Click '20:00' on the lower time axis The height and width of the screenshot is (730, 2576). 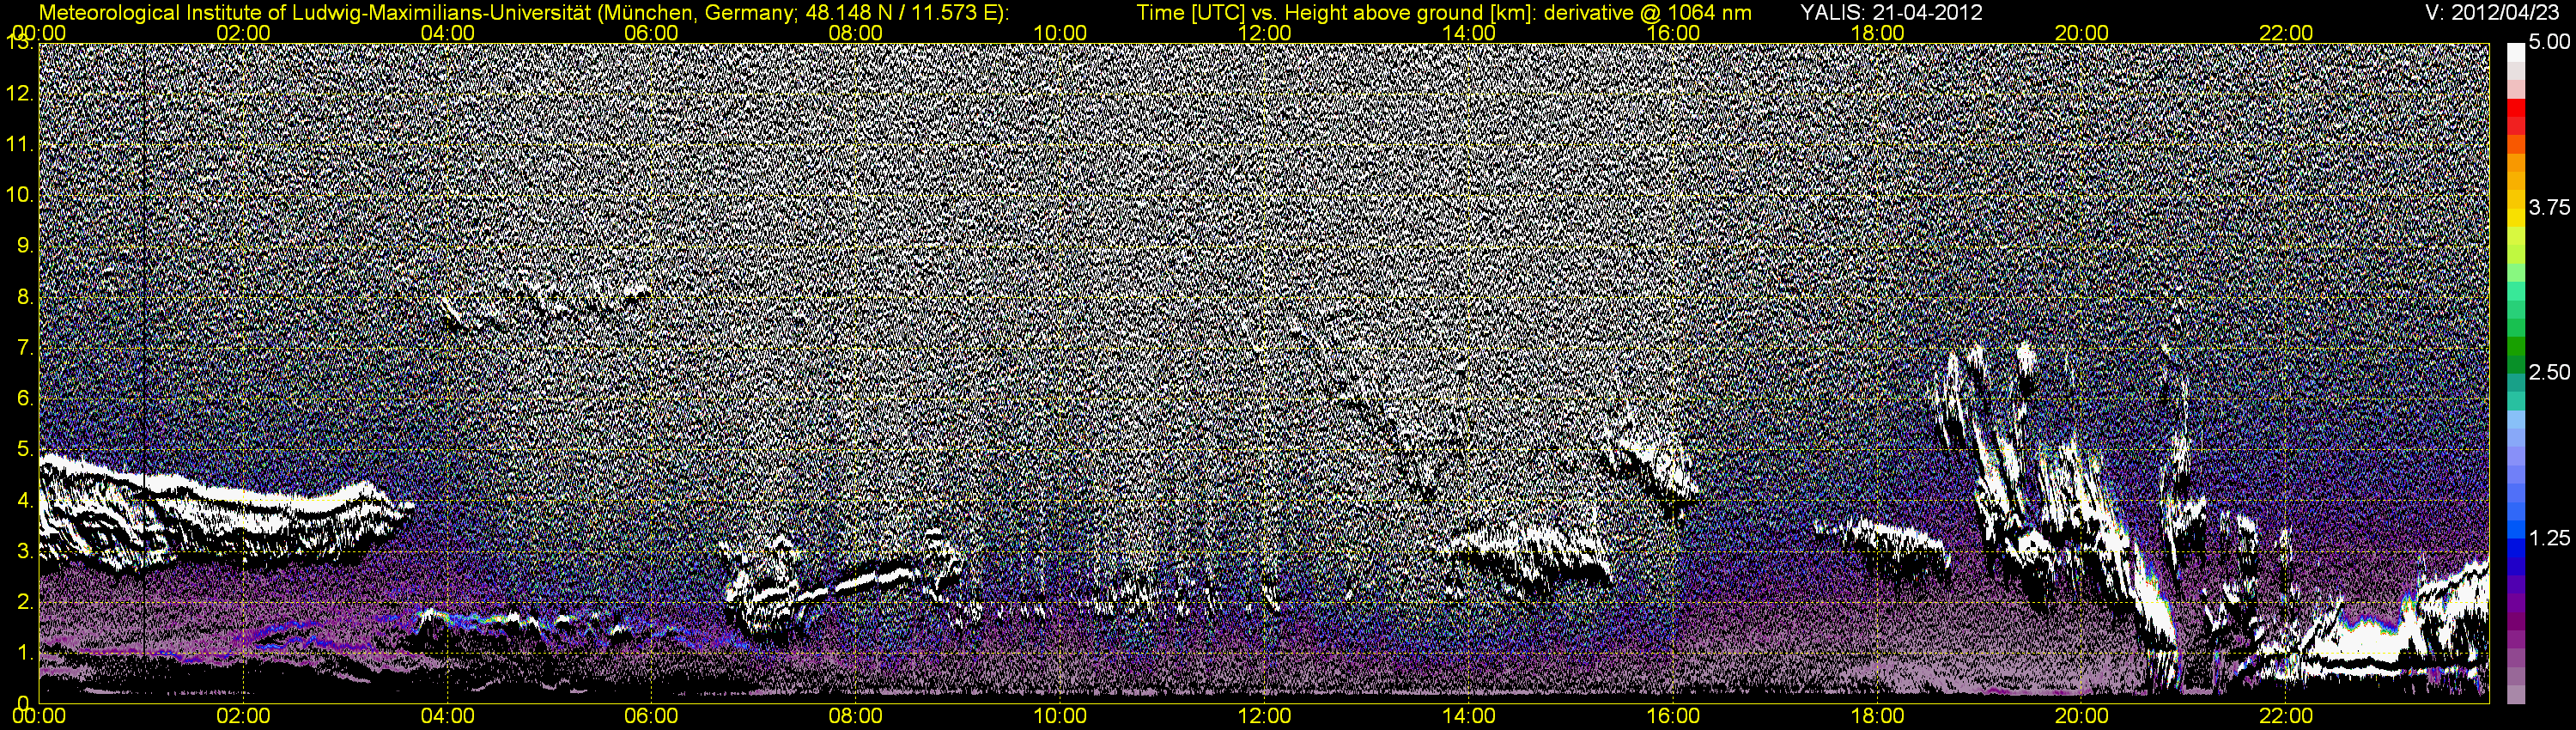click(2082, 716)
